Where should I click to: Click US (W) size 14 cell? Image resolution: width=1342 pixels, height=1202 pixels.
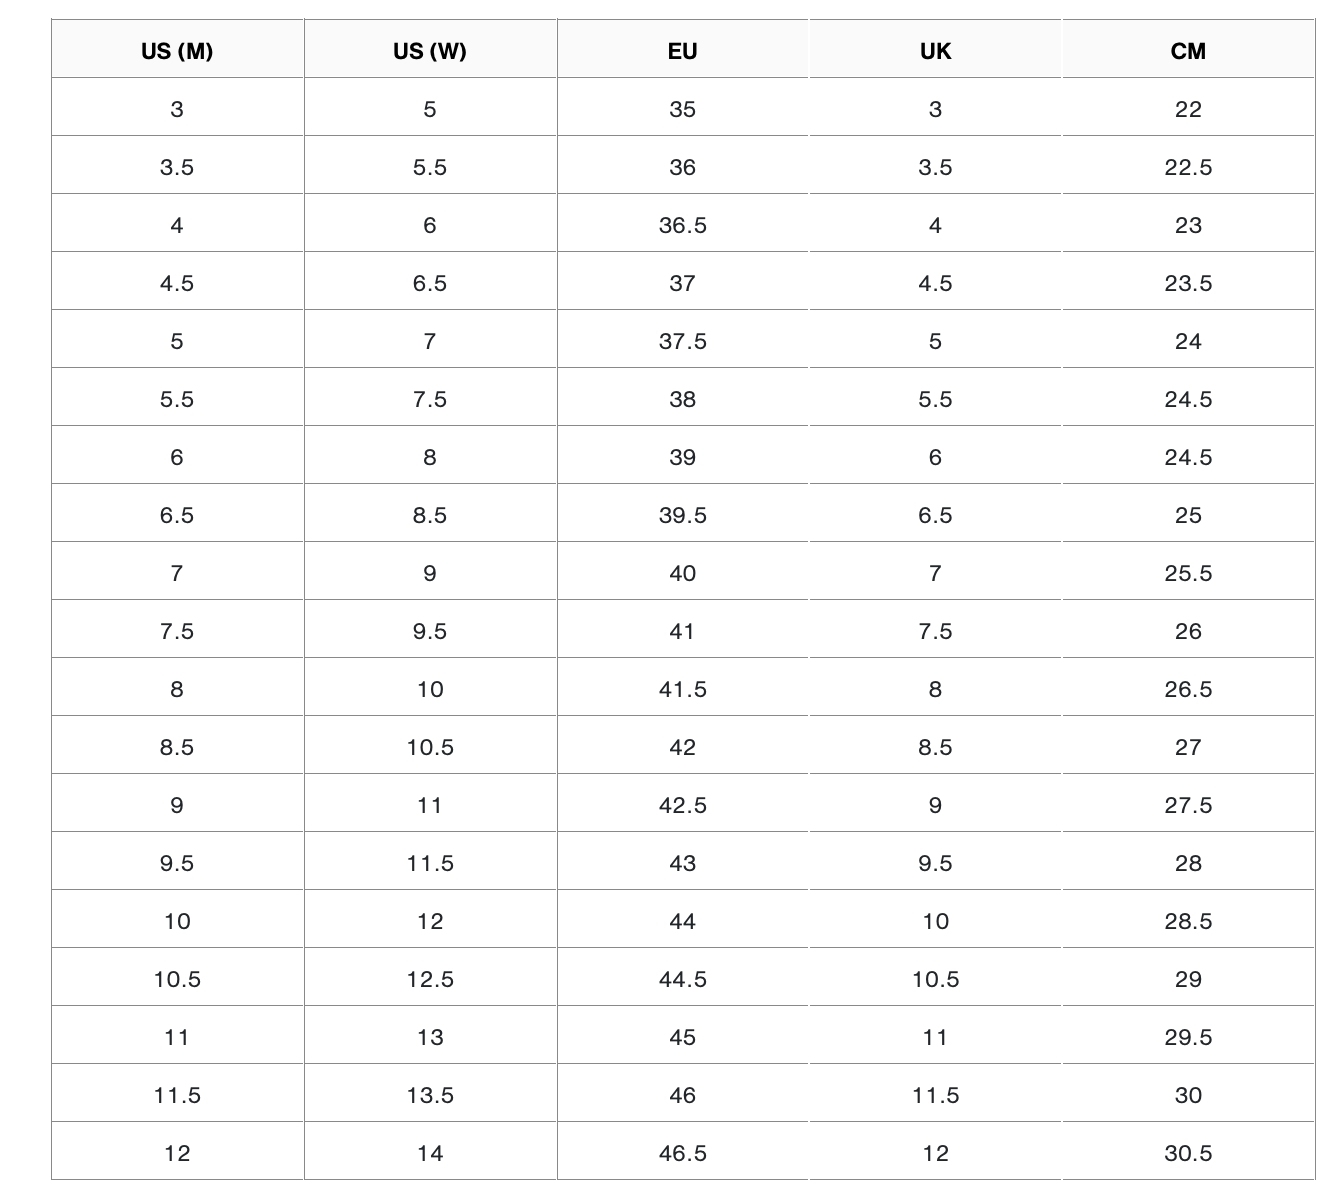430,1153
